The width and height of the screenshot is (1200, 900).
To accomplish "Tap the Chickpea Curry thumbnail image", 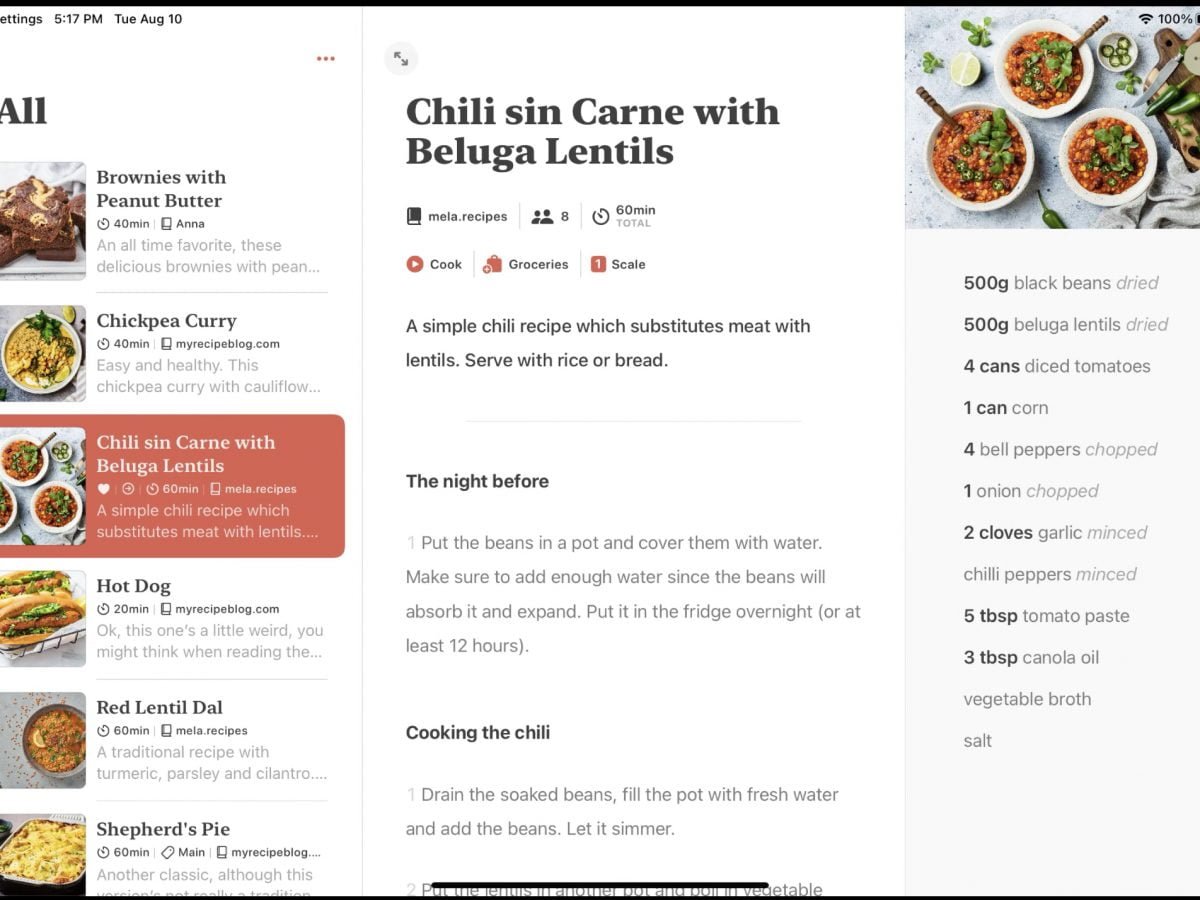I will [x=42, y=353].
